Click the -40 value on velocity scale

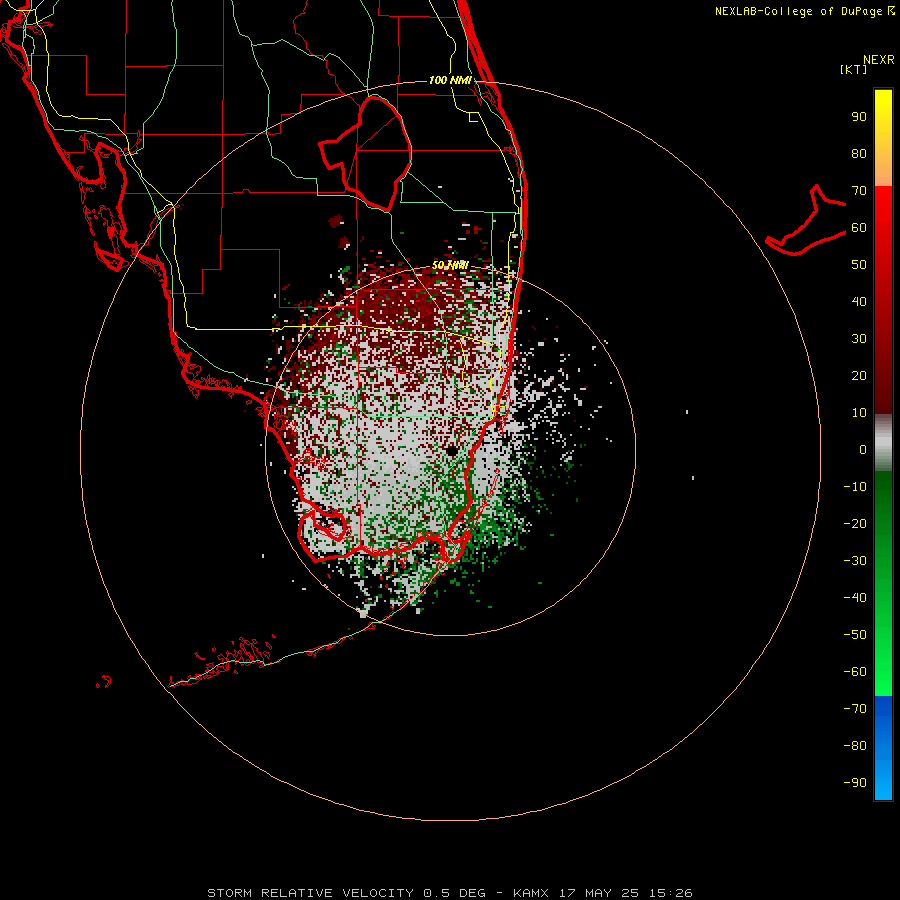tap(855, 598)
